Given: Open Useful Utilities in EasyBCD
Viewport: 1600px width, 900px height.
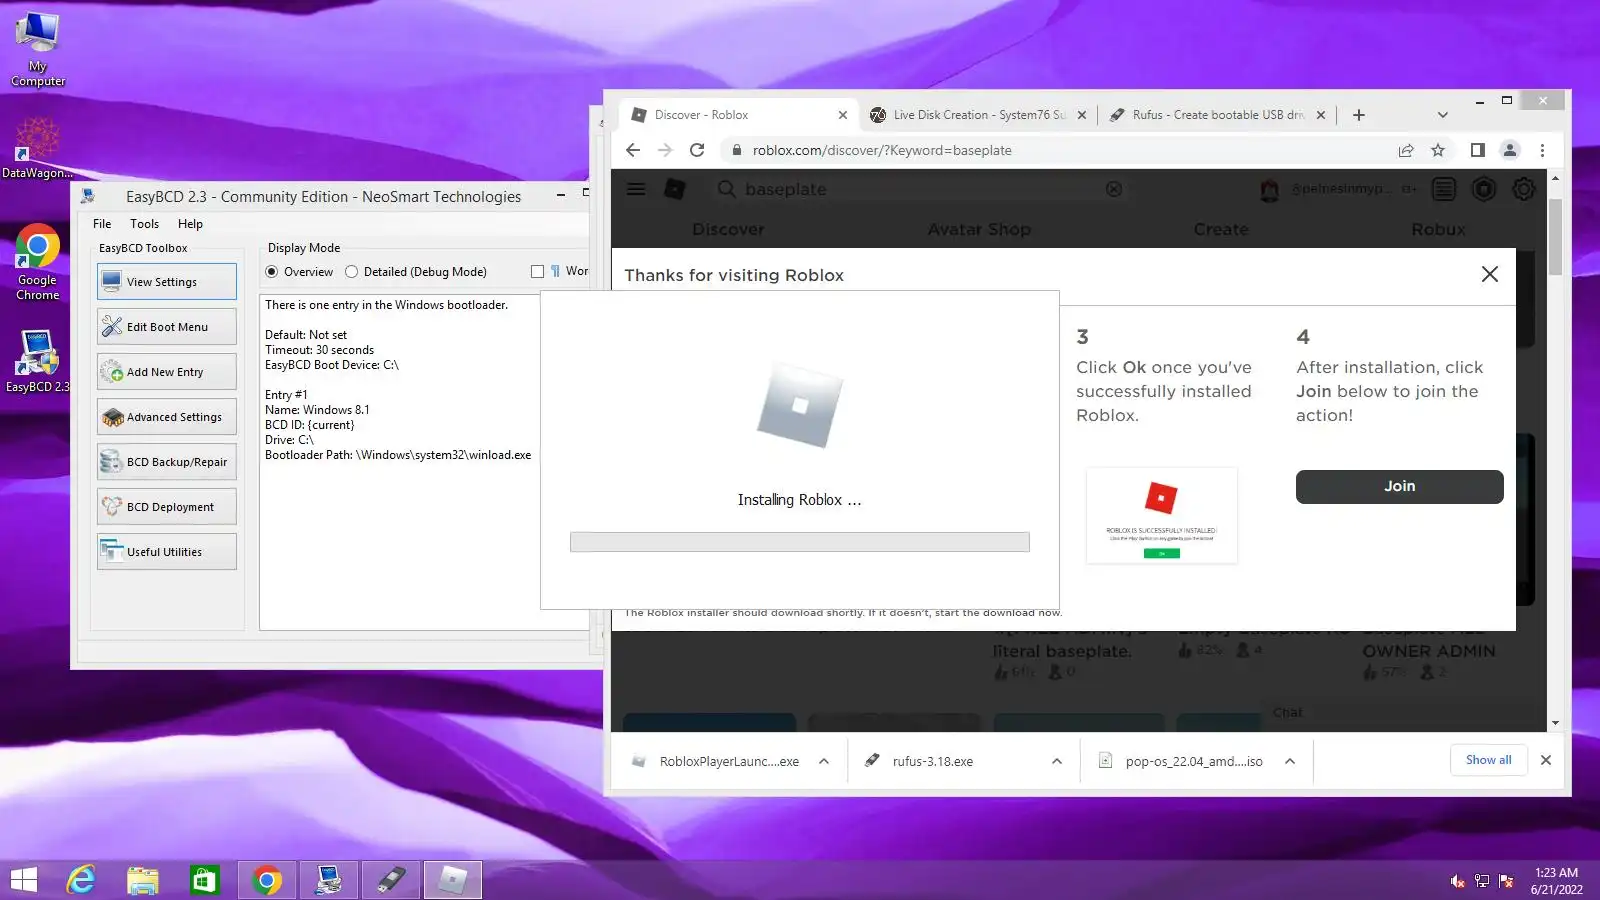Looking at the screenshot, I should click(x=167, y=552).
